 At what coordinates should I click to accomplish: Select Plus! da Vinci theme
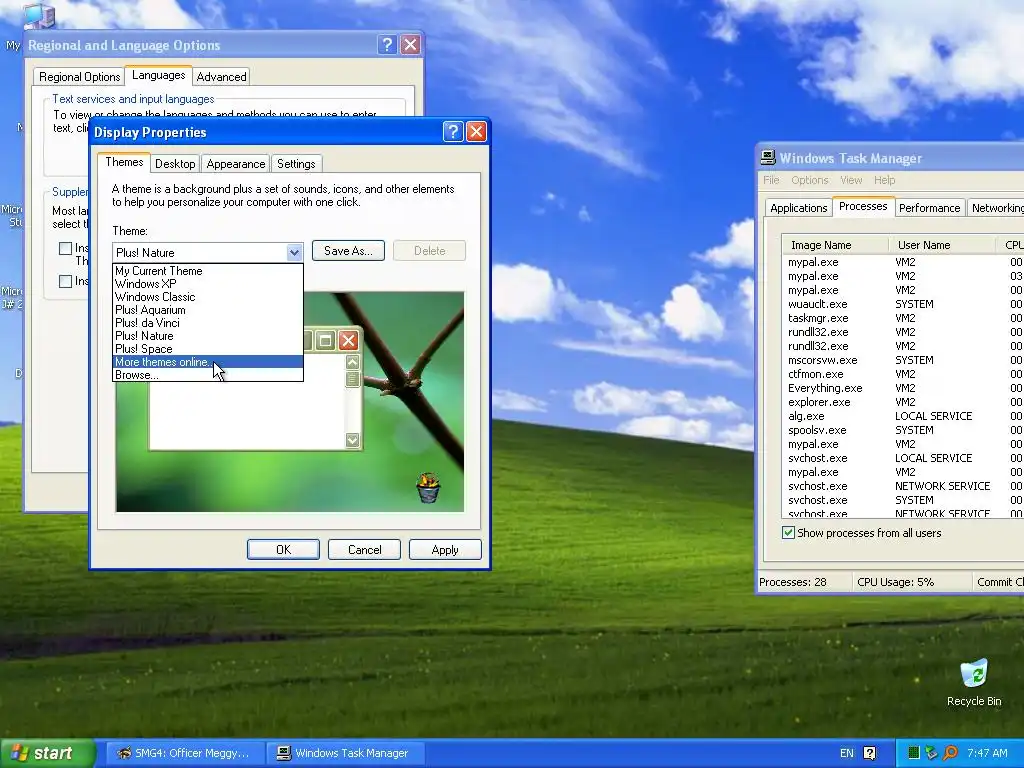pyautogui.click(x=208, y=323)
